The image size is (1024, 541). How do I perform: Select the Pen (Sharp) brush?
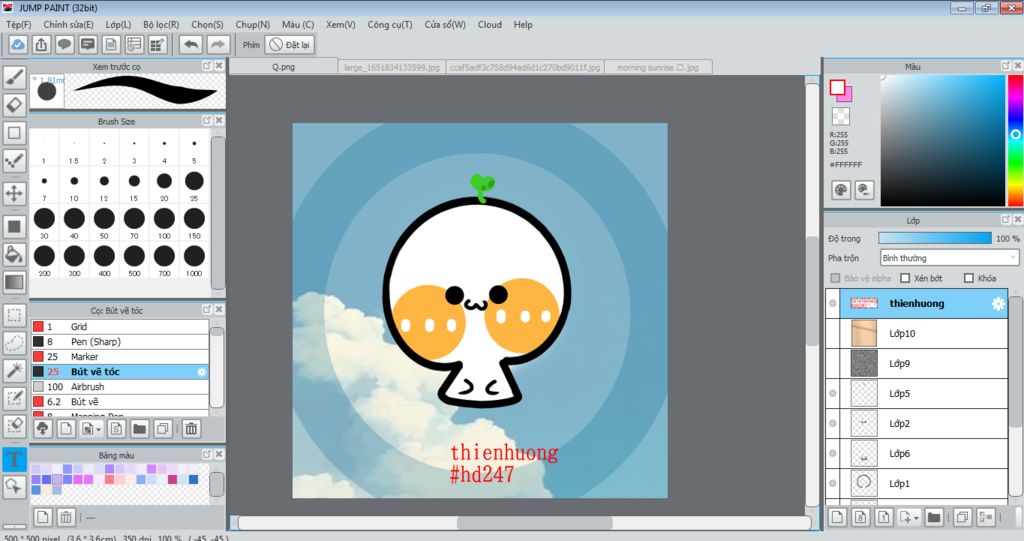[x=120, y=342]
